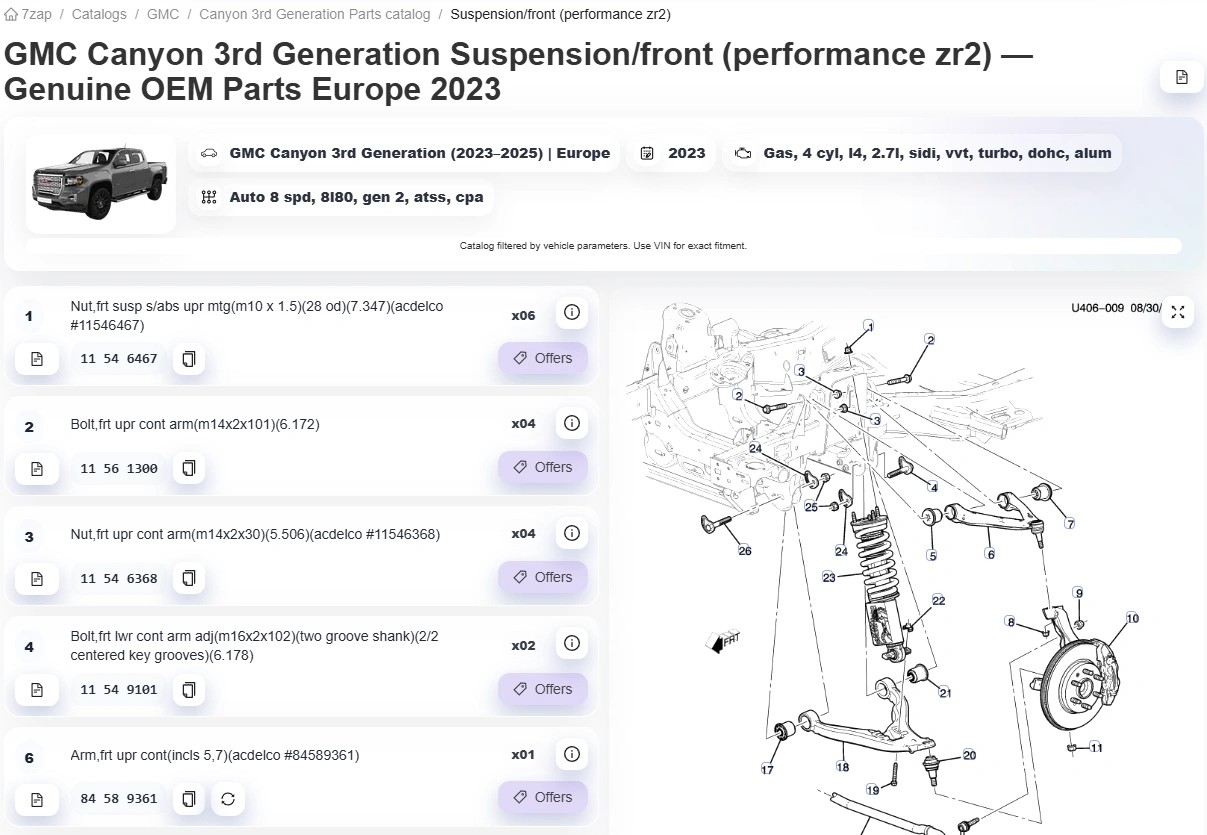Open info for part 1 nut
1207x835 pixels.
[572, 313]
